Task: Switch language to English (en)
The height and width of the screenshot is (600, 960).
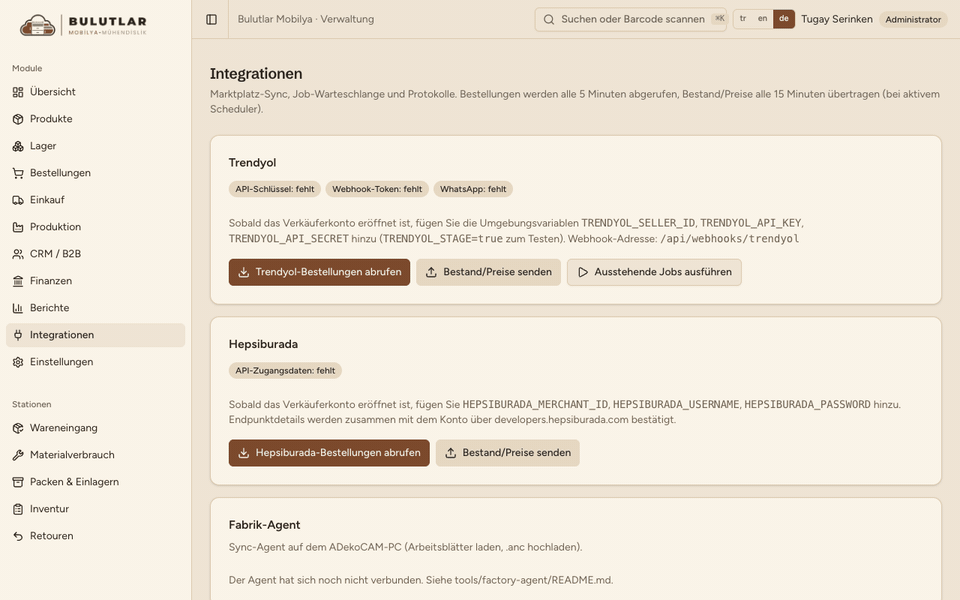Action: [x=762, y=19]
